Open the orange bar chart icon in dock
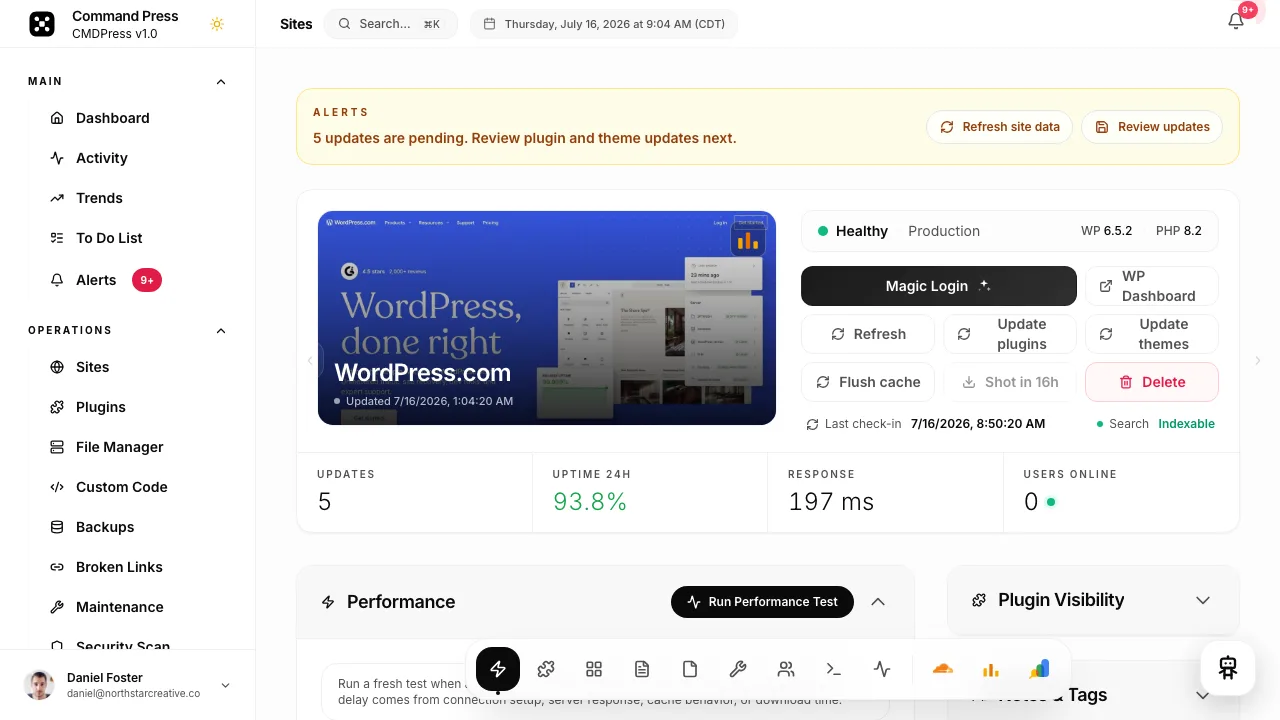This screenshot has width=1280, height=720. 991,669
